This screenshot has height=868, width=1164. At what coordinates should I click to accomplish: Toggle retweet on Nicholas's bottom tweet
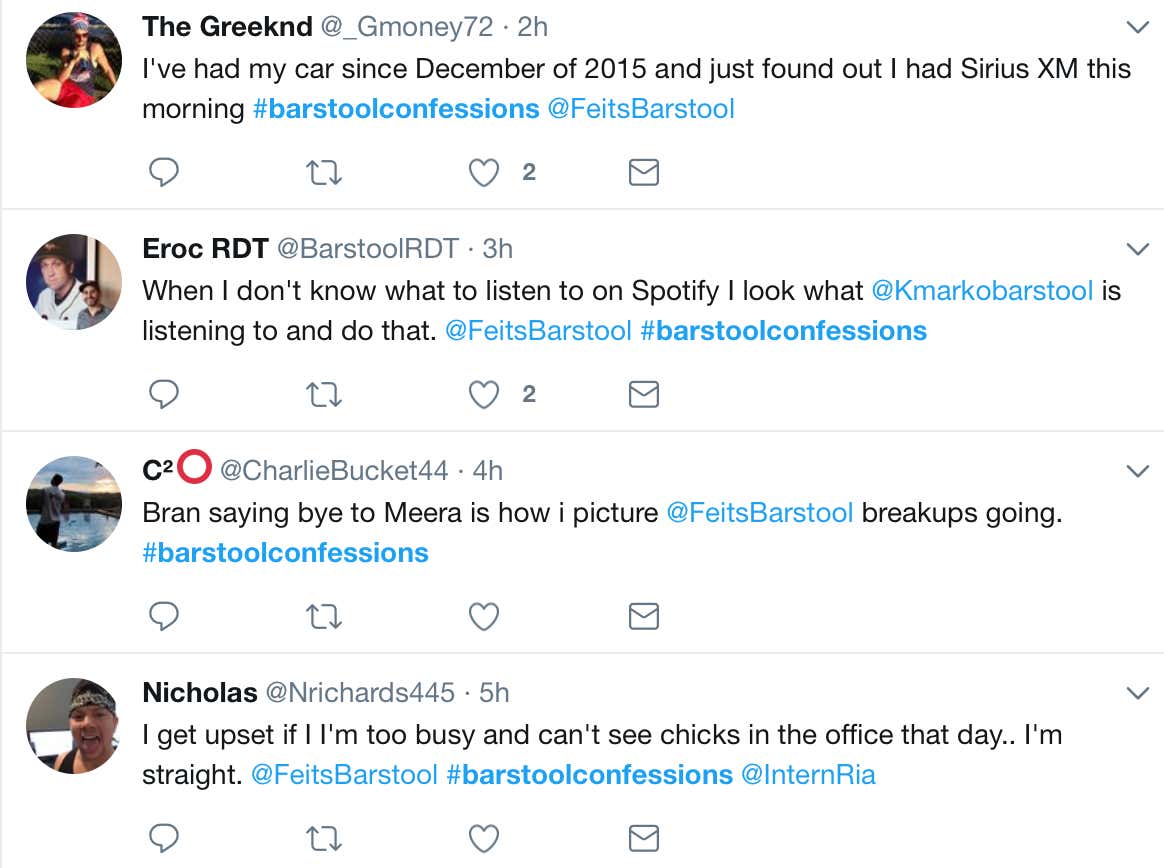pyautogui.click(x=323, y=838)
